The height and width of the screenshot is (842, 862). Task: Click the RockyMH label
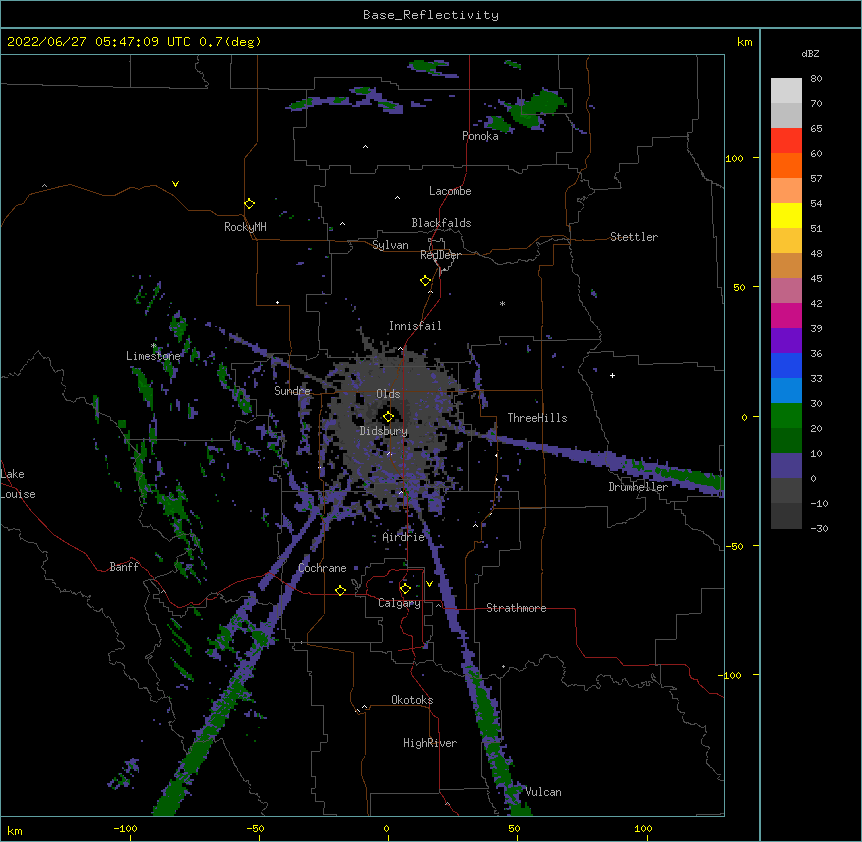click(245, 227)
